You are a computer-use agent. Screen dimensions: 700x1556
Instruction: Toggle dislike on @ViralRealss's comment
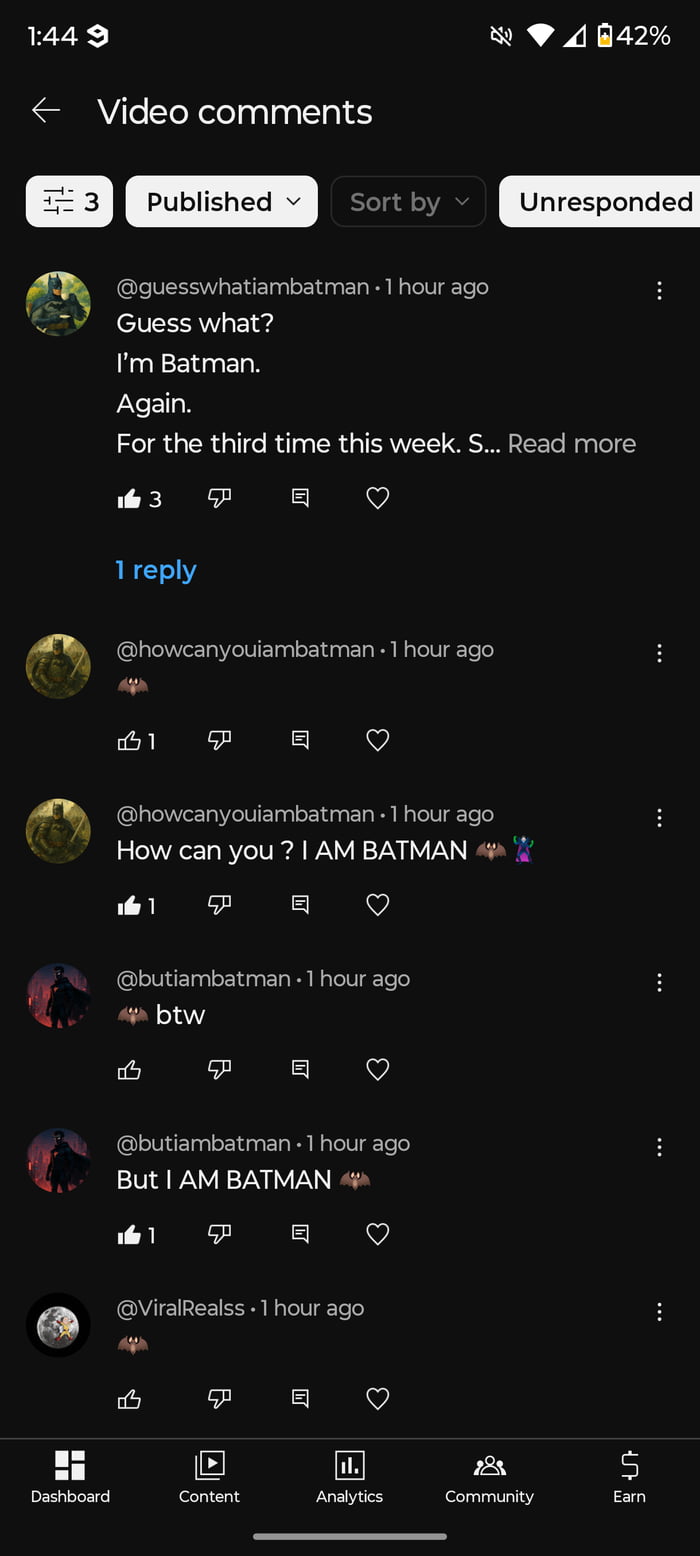[219, 1398]
